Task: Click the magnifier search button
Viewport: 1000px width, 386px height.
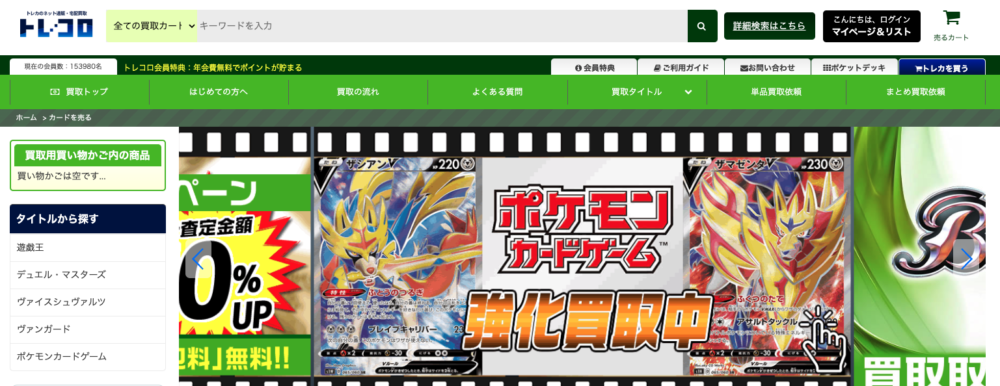Action: [702, 26]
